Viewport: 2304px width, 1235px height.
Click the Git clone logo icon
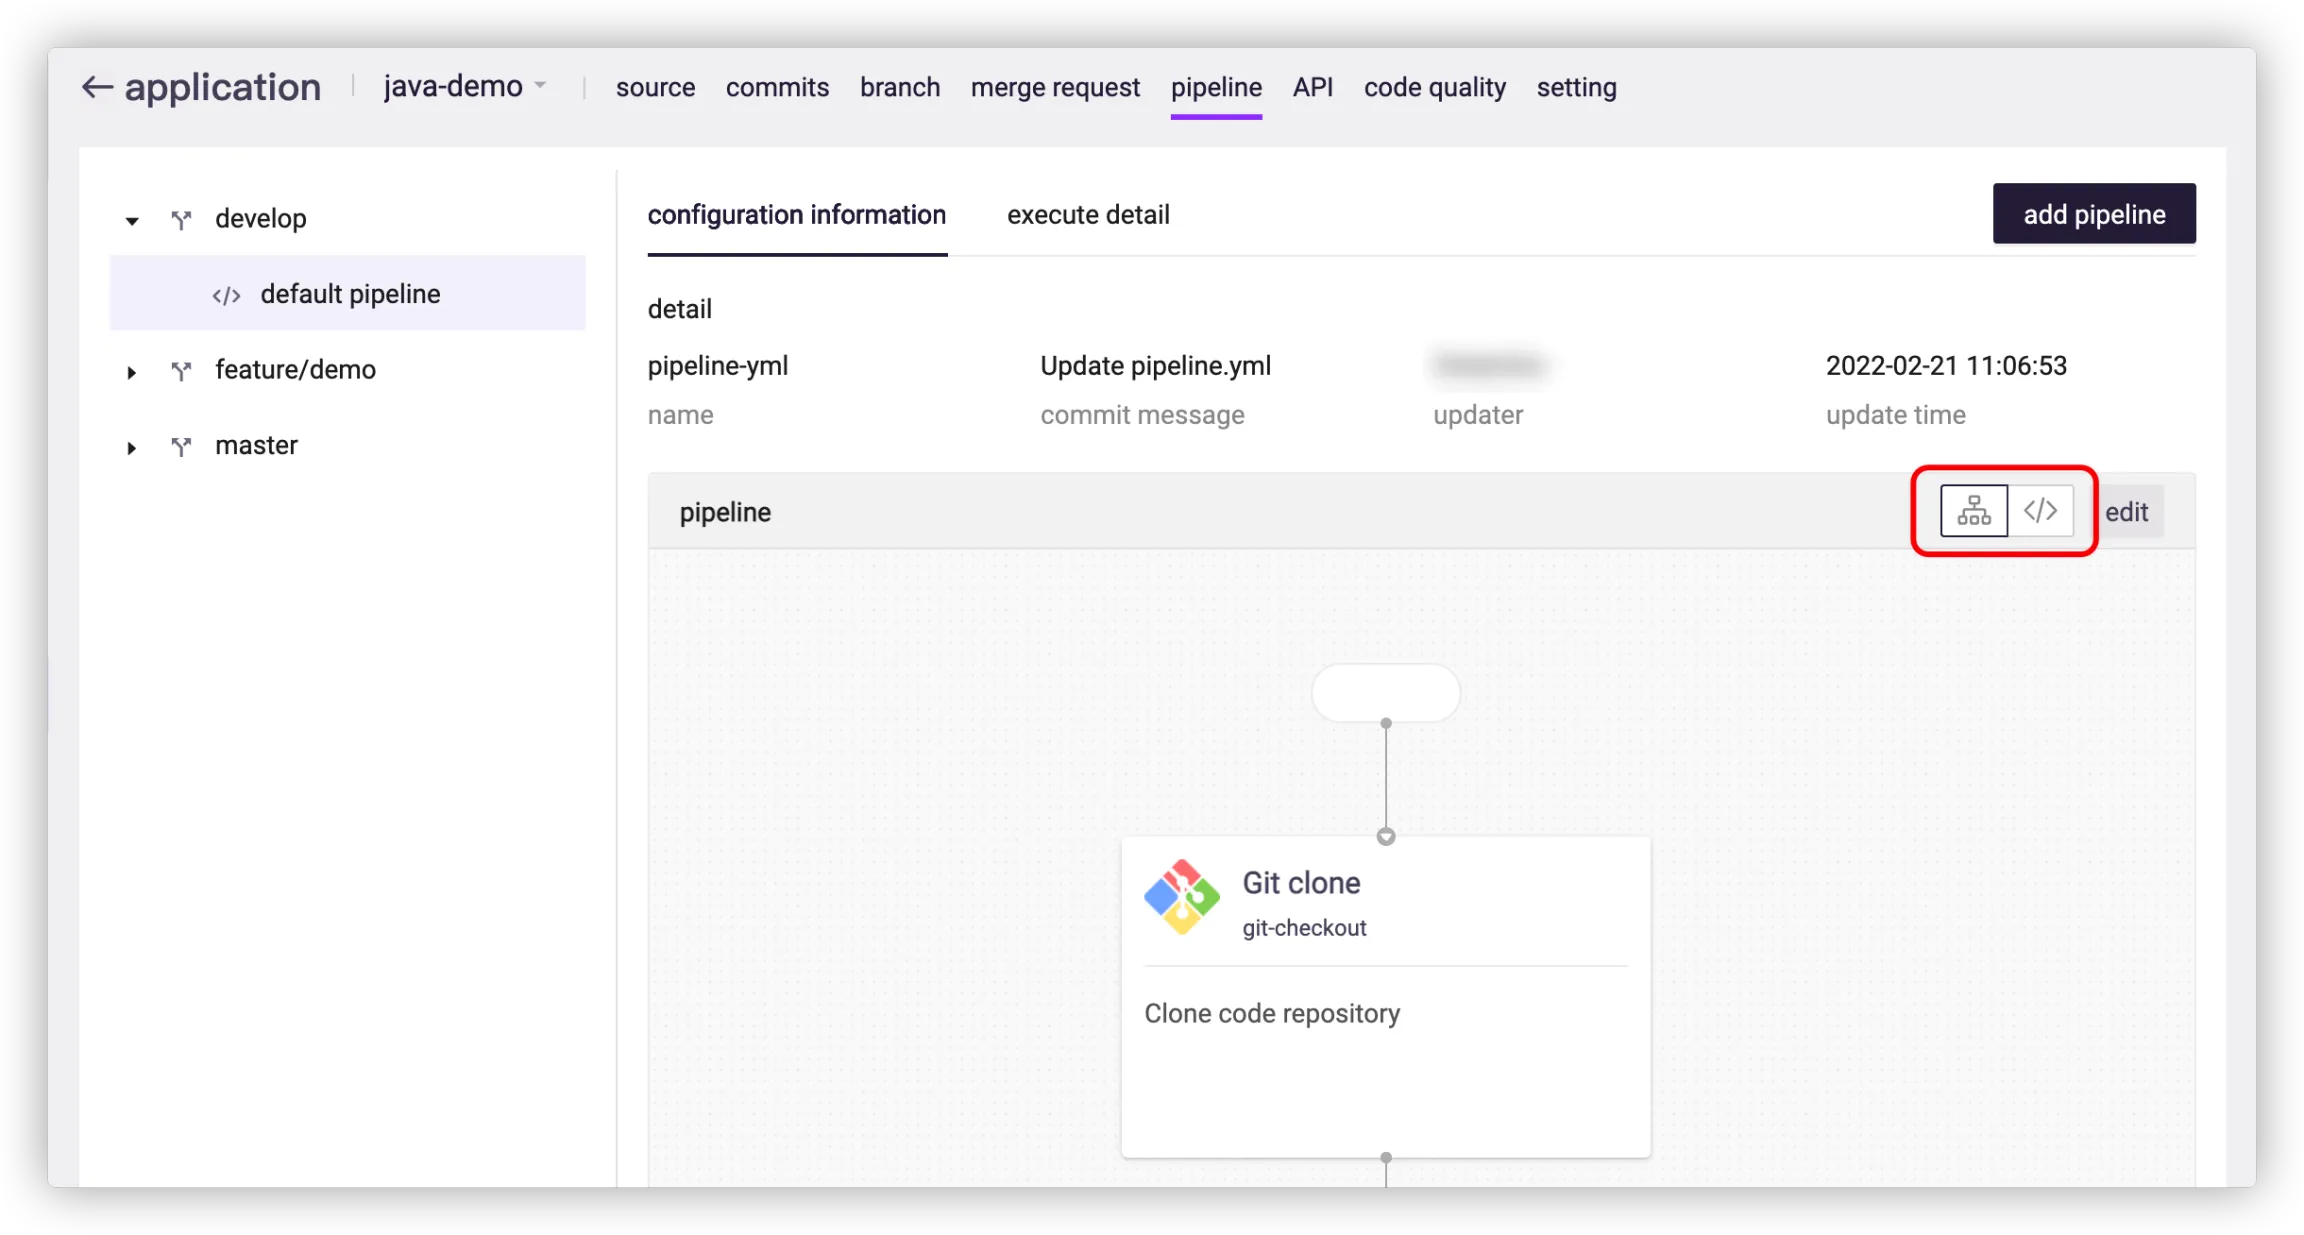1181,897
